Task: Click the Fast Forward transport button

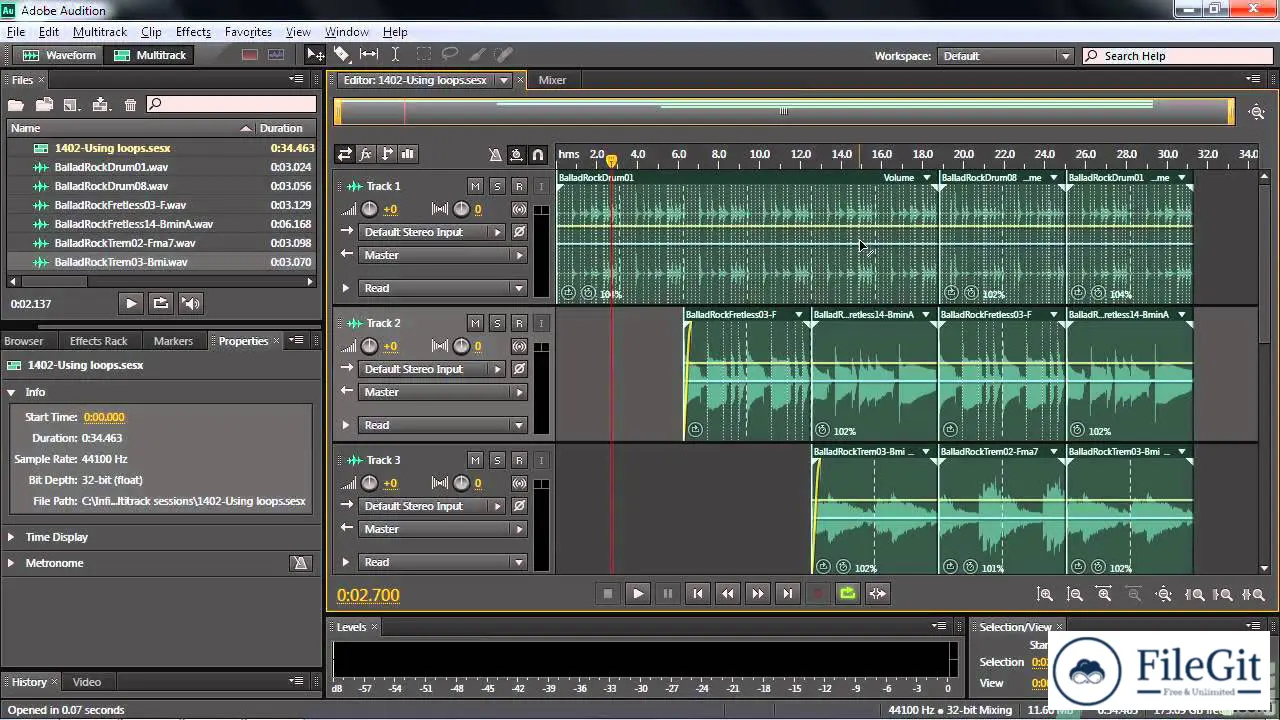Action: pos(757,593)
